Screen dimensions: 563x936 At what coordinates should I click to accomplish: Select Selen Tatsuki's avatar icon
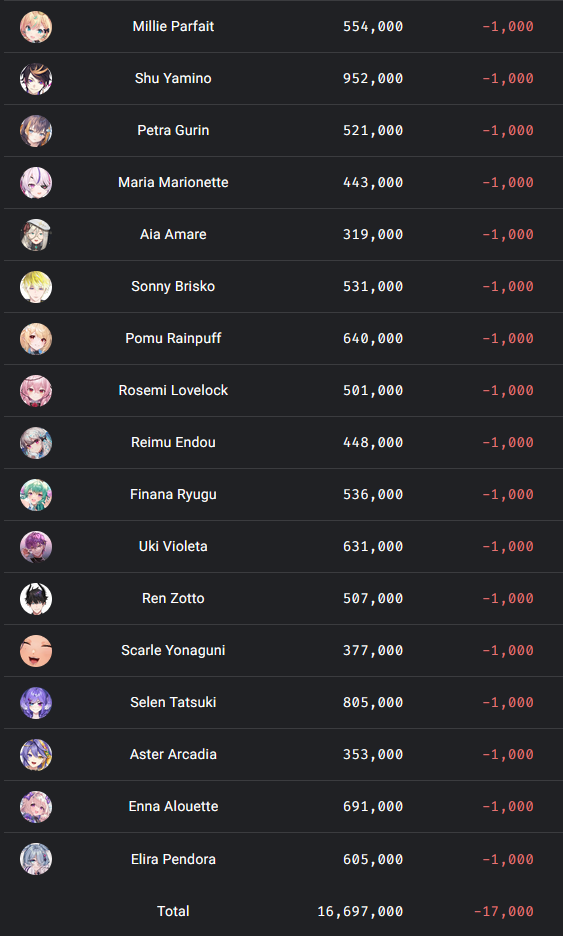click(36, 703)
